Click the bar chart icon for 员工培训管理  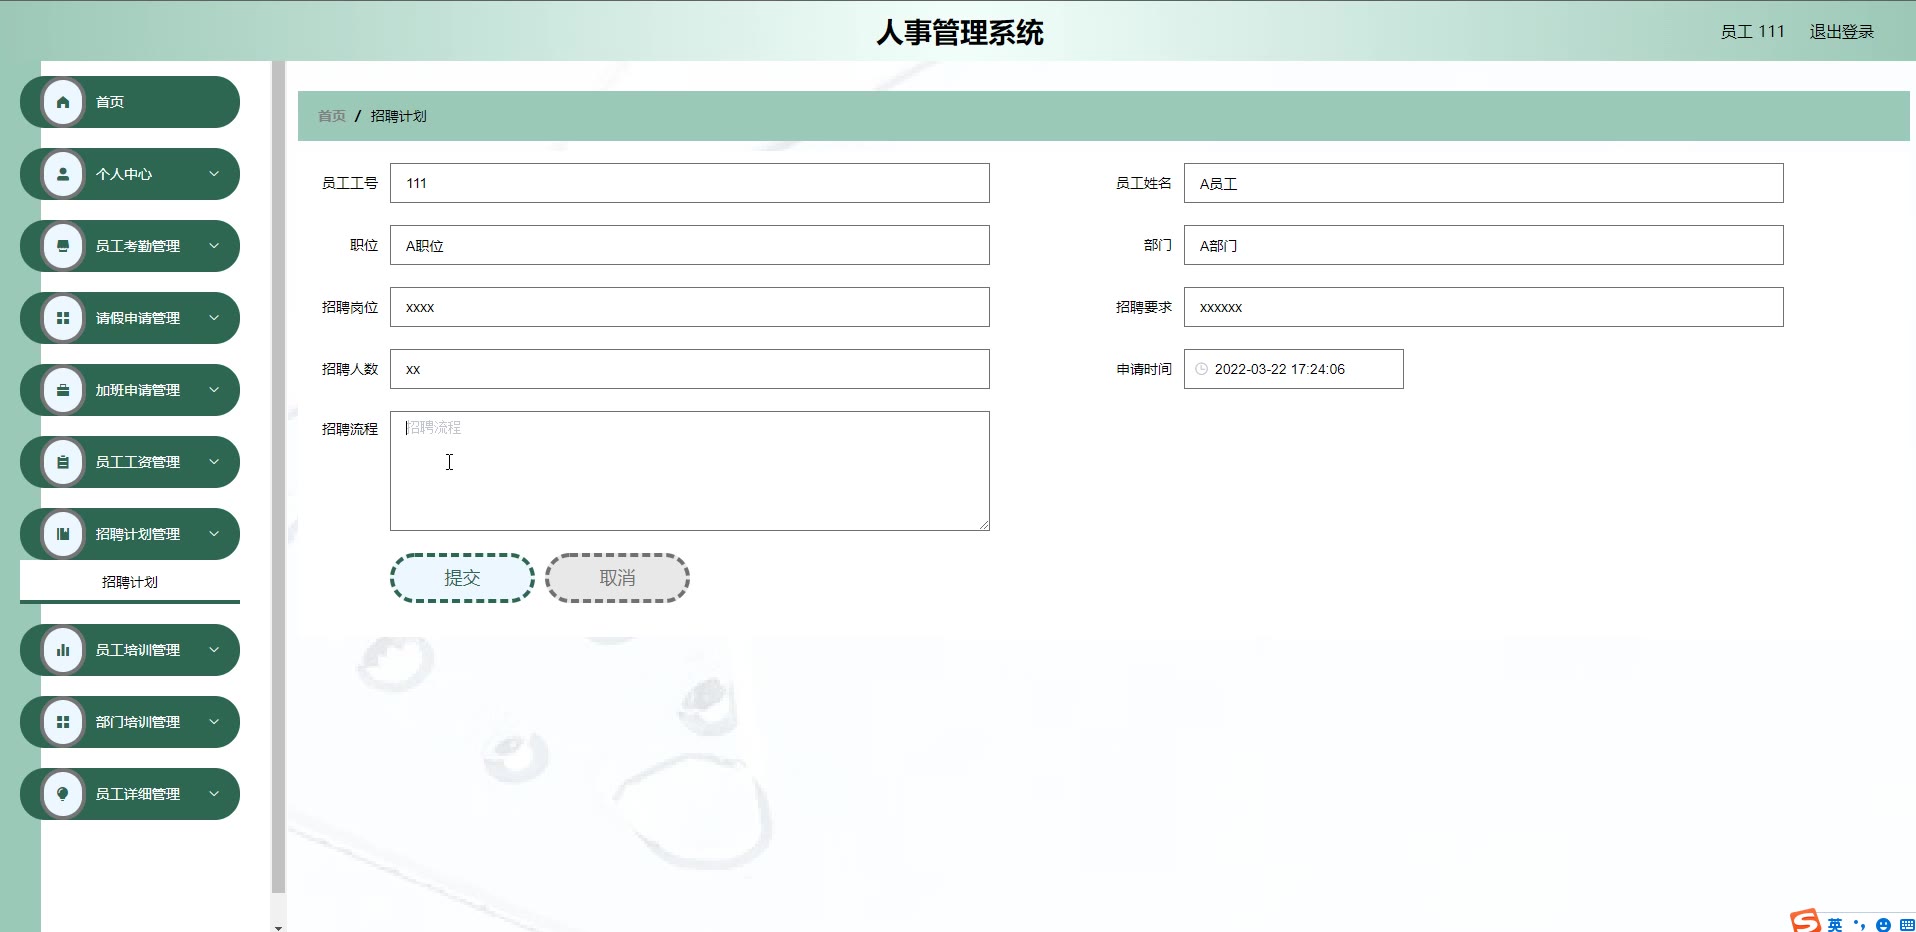(63, 650)
